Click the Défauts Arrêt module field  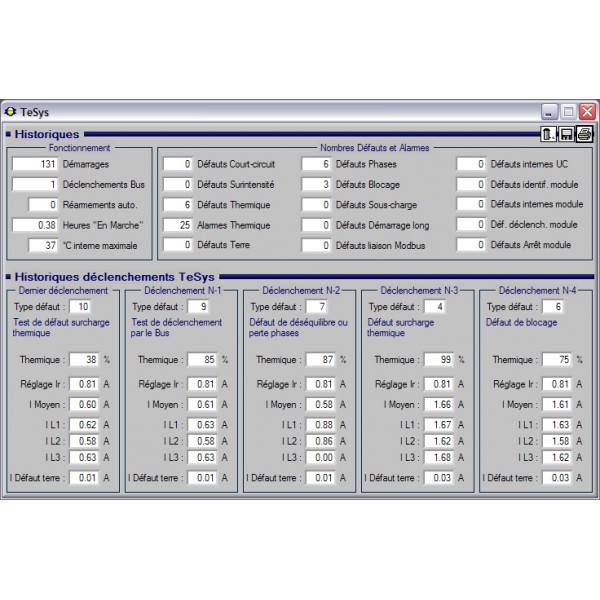click(x=471, y=245)
